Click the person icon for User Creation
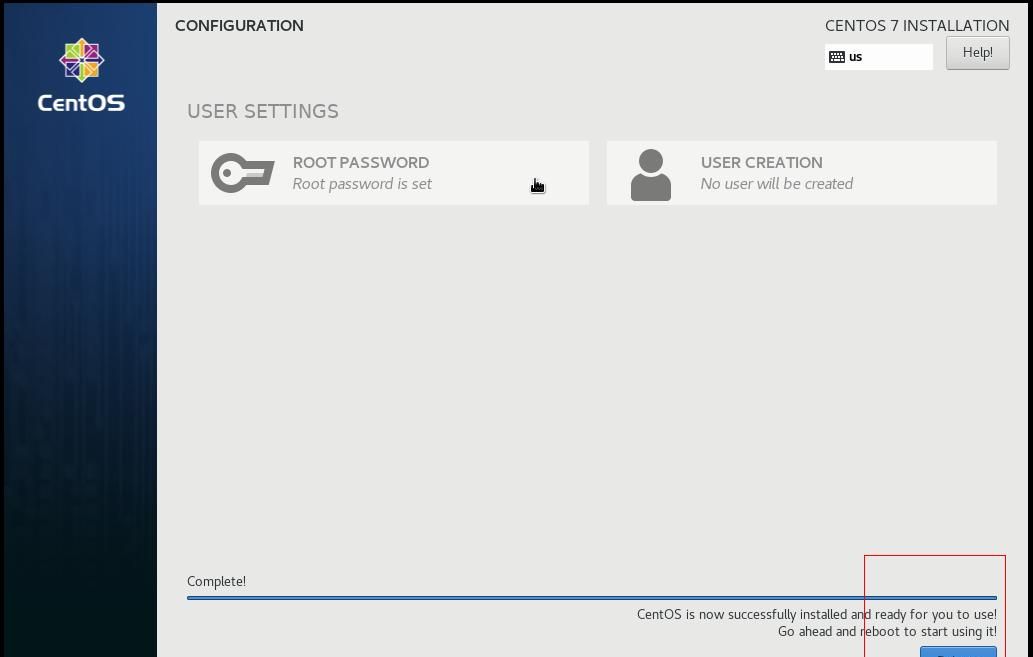 [x=651, y=174]
